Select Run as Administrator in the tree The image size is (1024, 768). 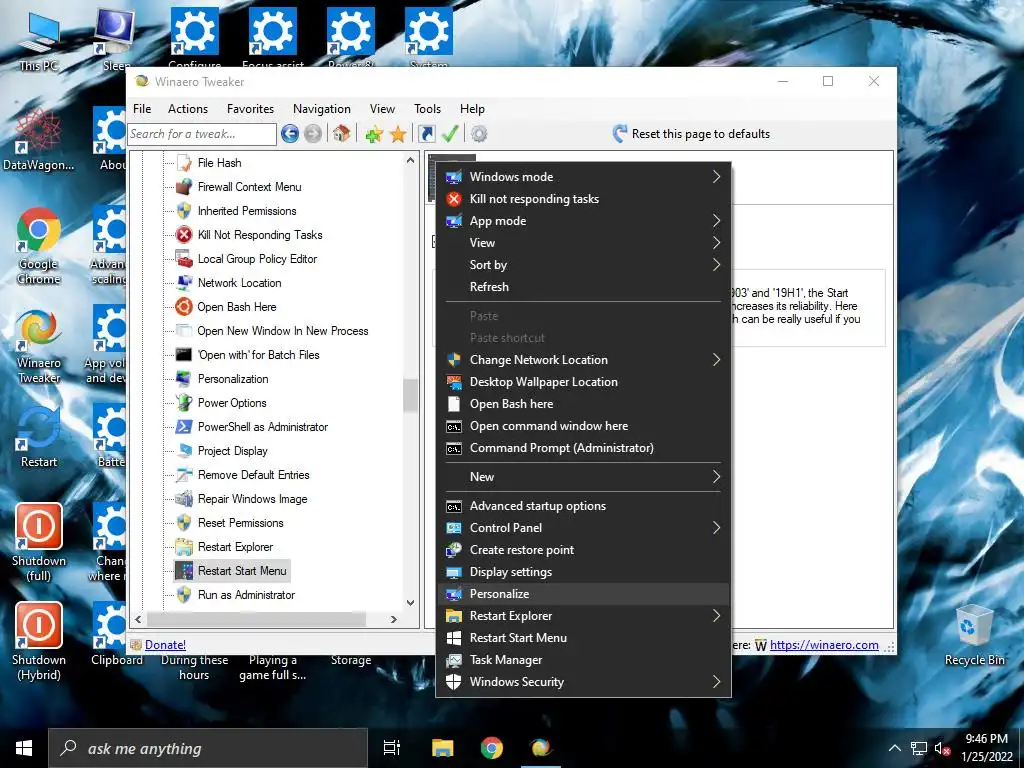pos(246,595)
